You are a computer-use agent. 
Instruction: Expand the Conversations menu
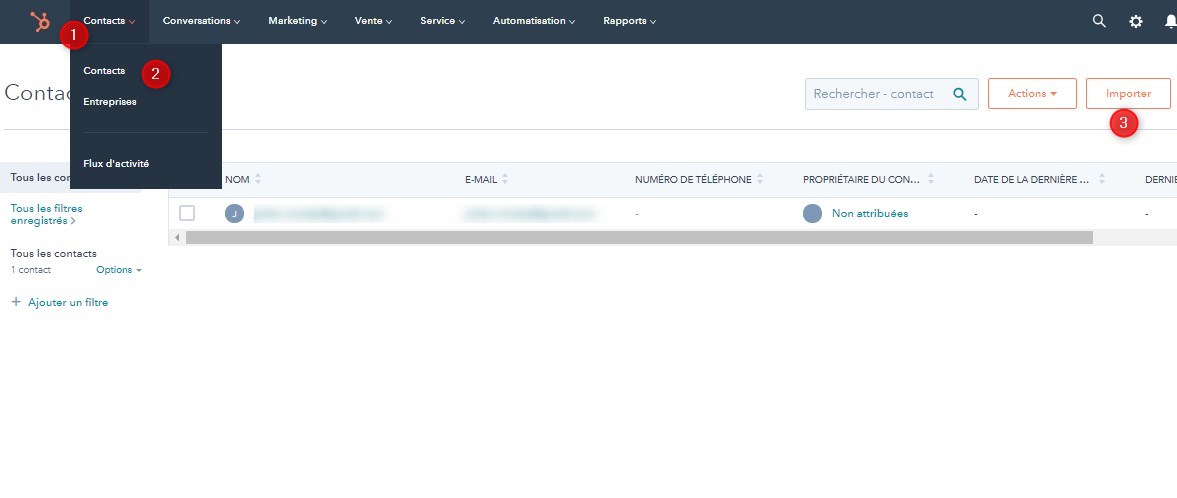click(201, 21)
